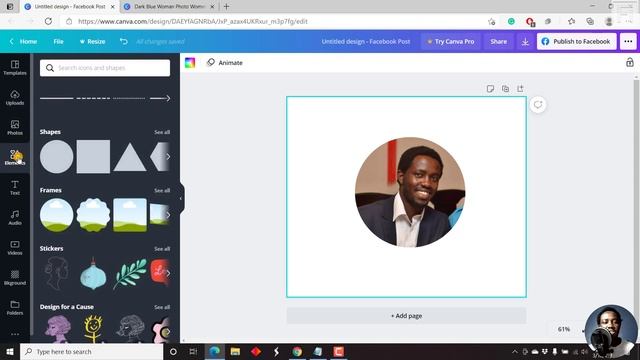
Task: Click the Windows Start button
Action: pos(9,351)
